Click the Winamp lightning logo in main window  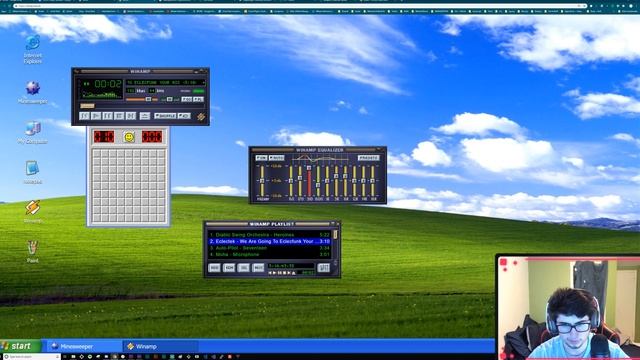(x=201, y=117)
